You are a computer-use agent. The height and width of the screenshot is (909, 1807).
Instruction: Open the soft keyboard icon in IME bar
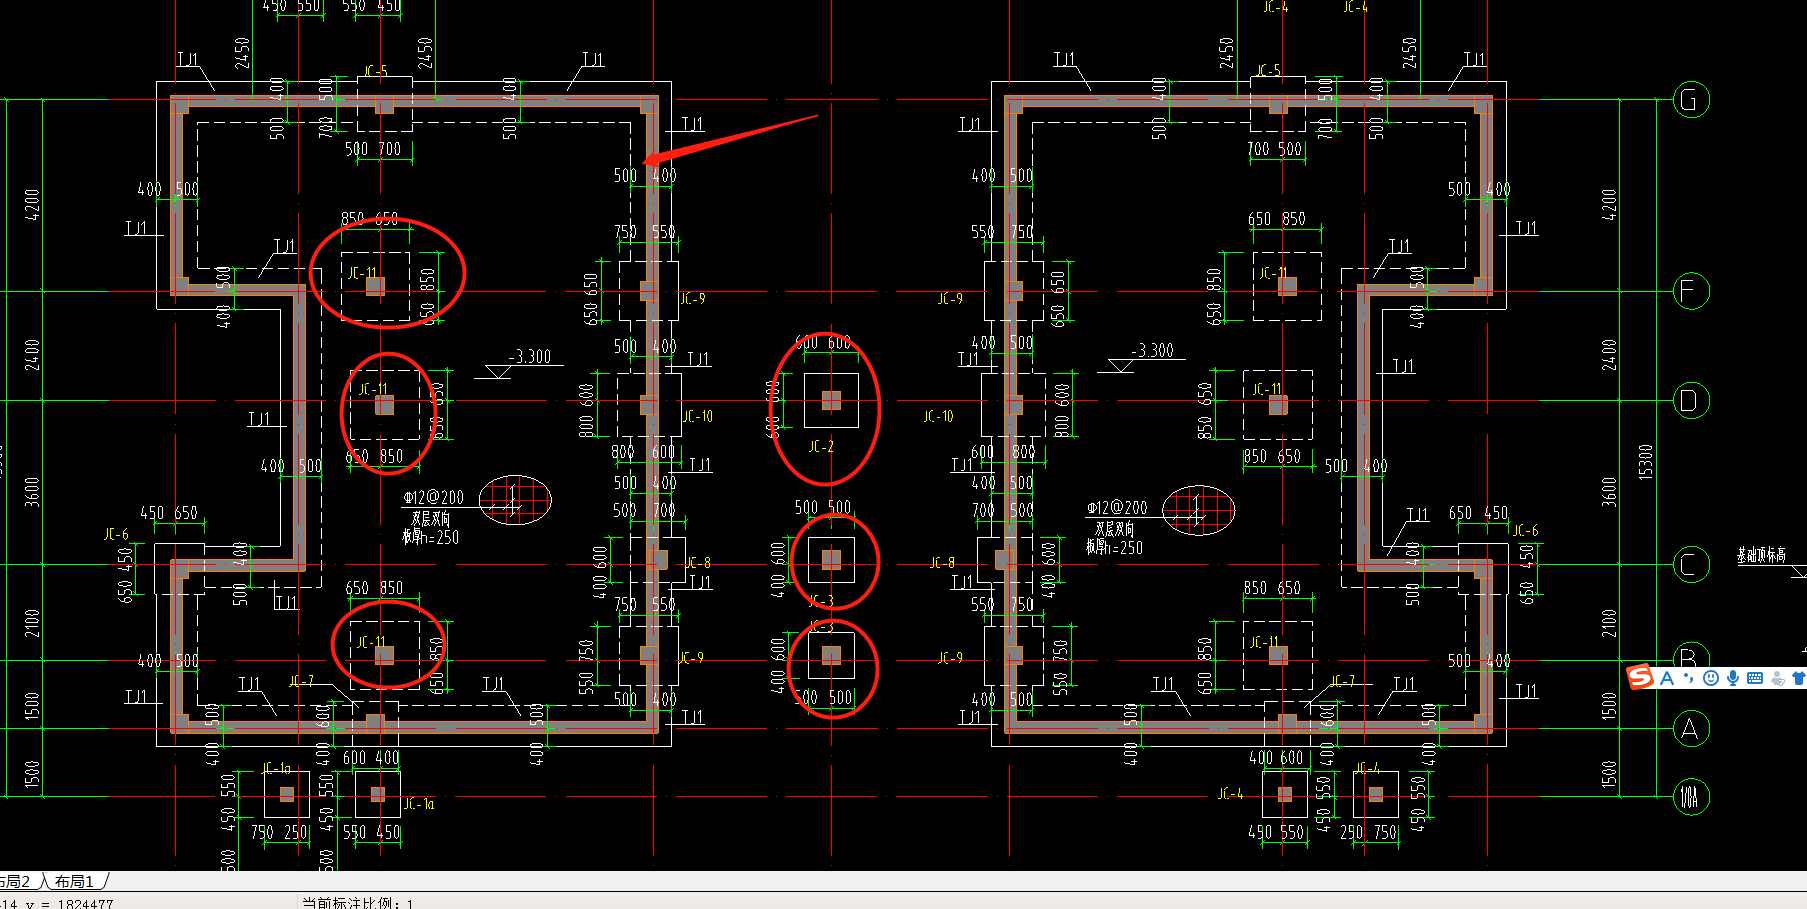coord(1755,678)
